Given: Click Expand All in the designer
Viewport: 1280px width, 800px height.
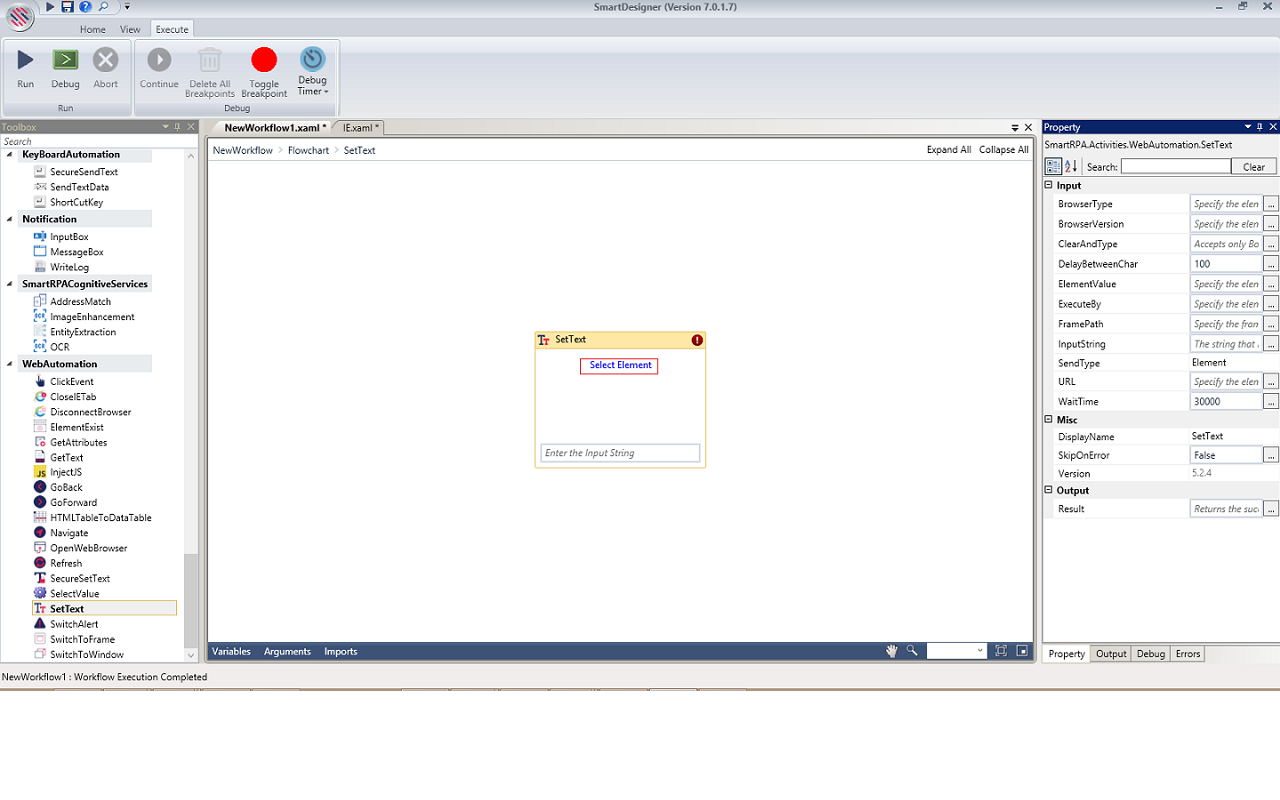Looking at the screenshot, I should pyautogui.click(x=948, y=149).
